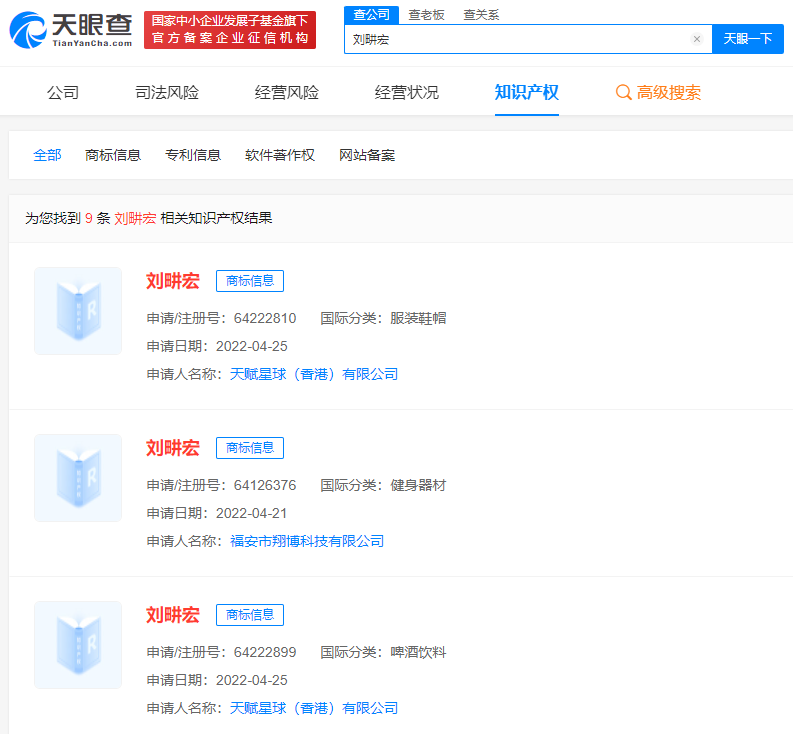Open 天赋星球(香港)有限公司 link in 啤酒饮料 result
Viewport: 793px width, 734px height.
coord(314,708)
